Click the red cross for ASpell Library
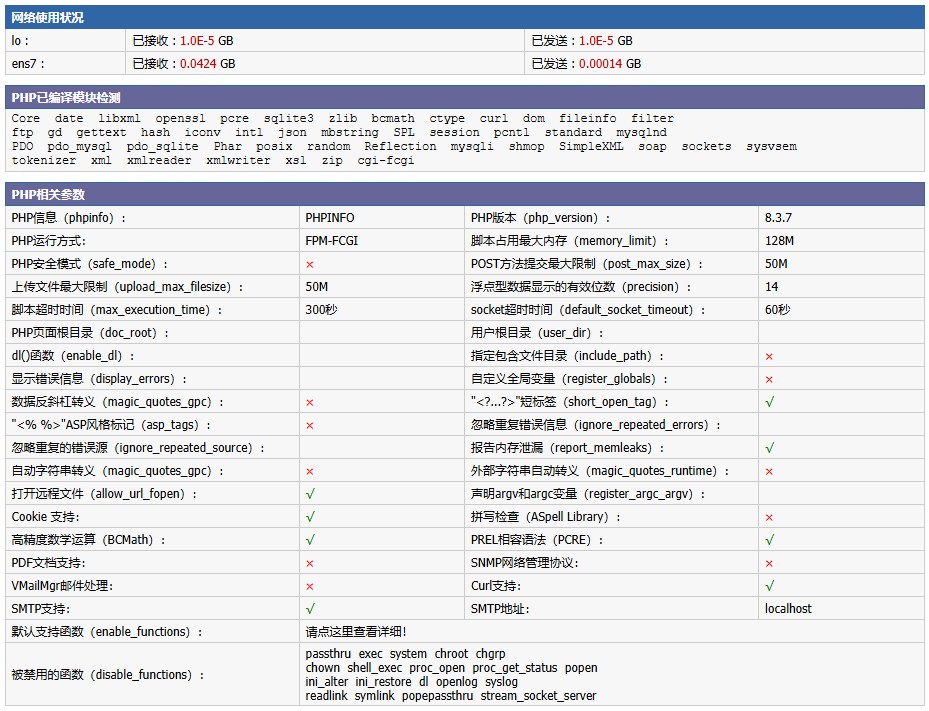929x711 pixels. (x=769, y=517)
